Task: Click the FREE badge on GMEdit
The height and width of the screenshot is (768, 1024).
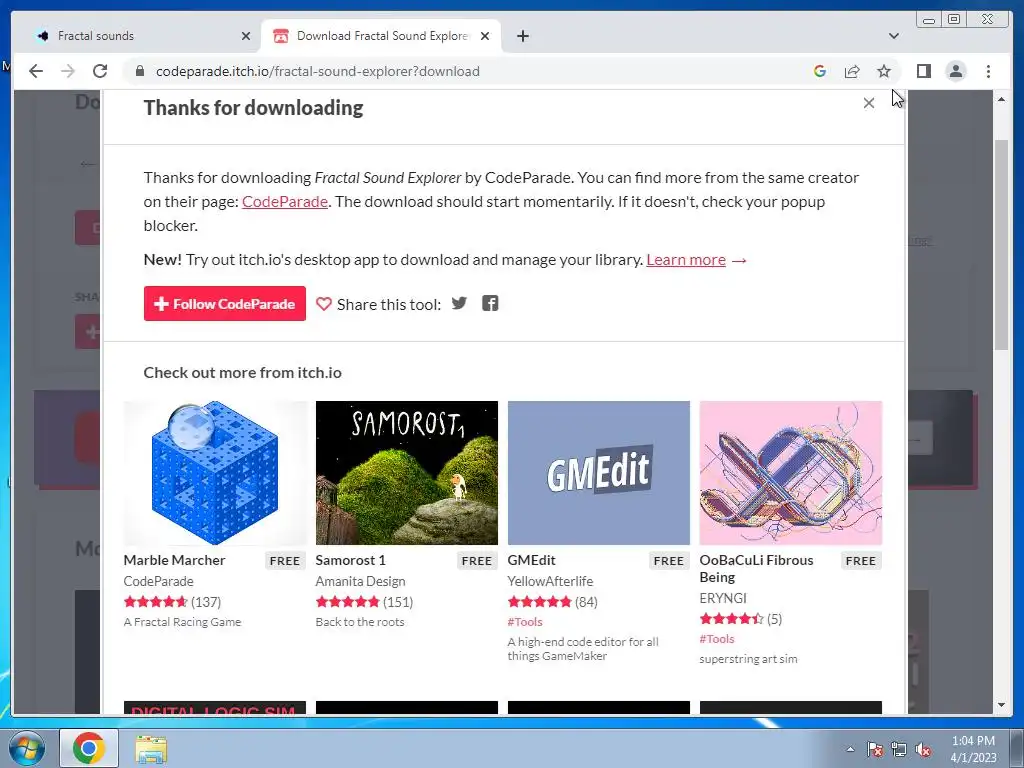Action: tap(669, 561)
